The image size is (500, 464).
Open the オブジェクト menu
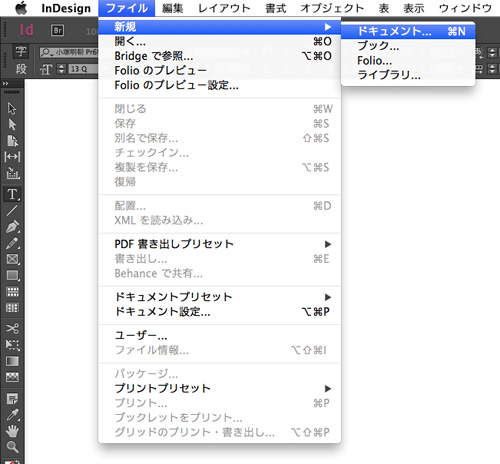[x=332, y=8]
